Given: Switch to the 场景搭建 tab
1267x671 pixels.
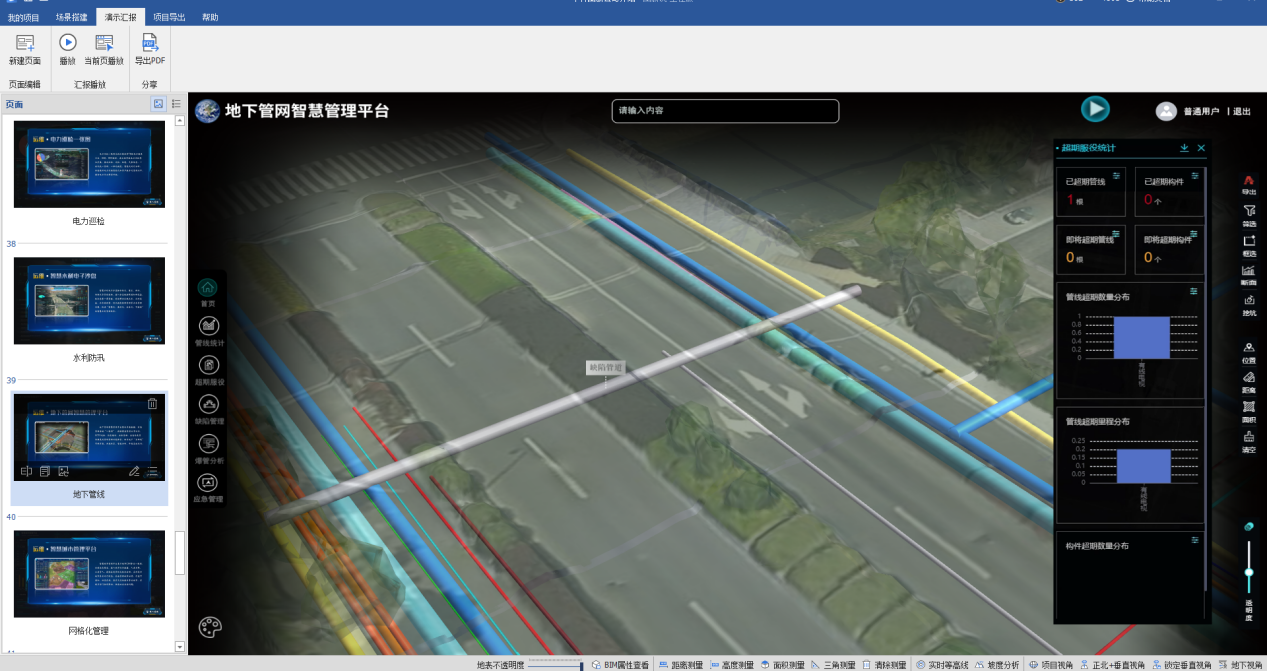Looking at the screenshot, I should (71, 17).
